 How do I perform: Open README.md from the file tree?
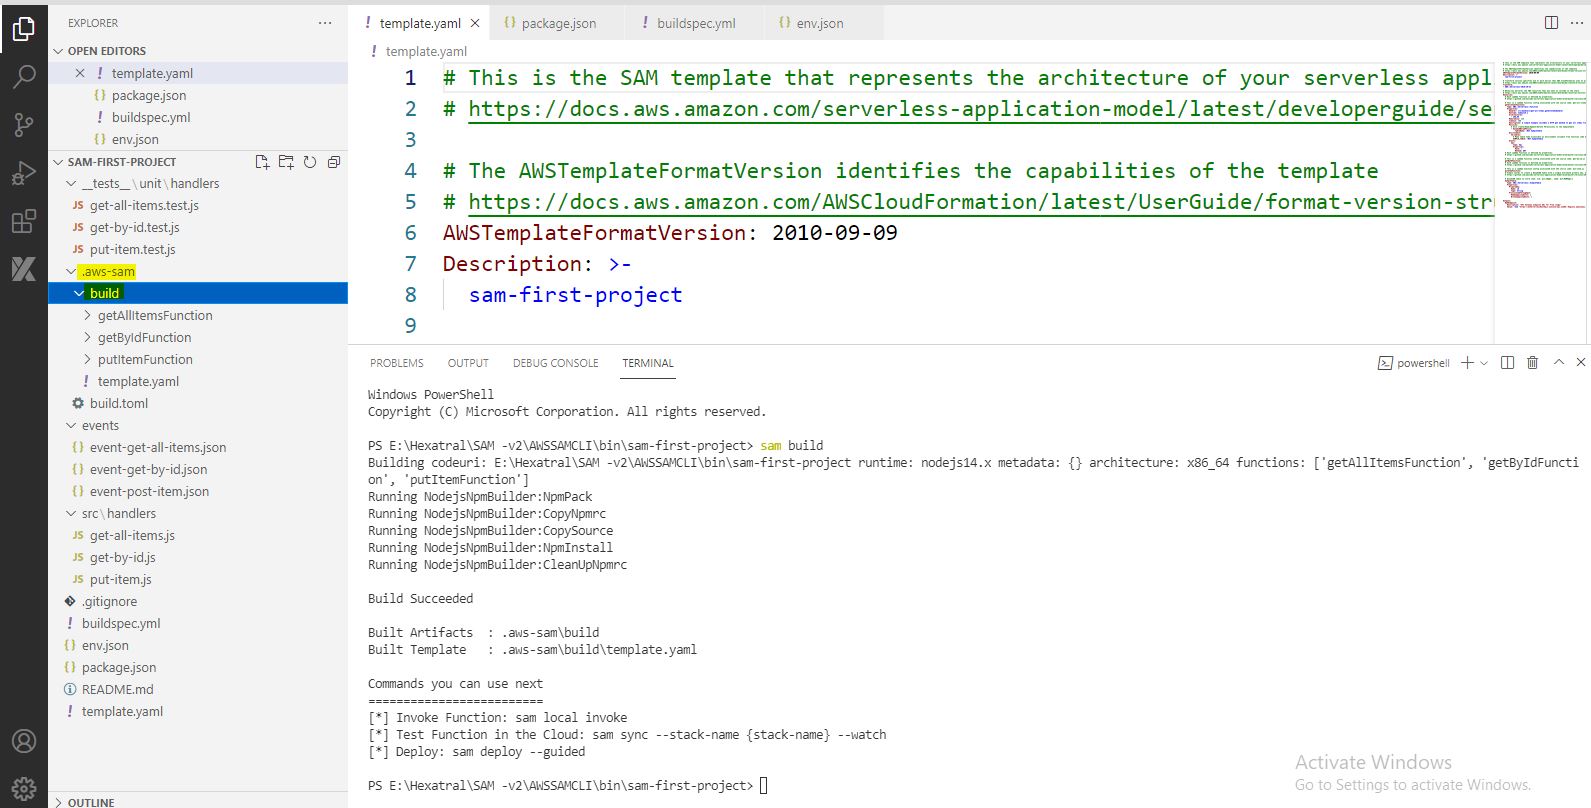coord(117,689)
